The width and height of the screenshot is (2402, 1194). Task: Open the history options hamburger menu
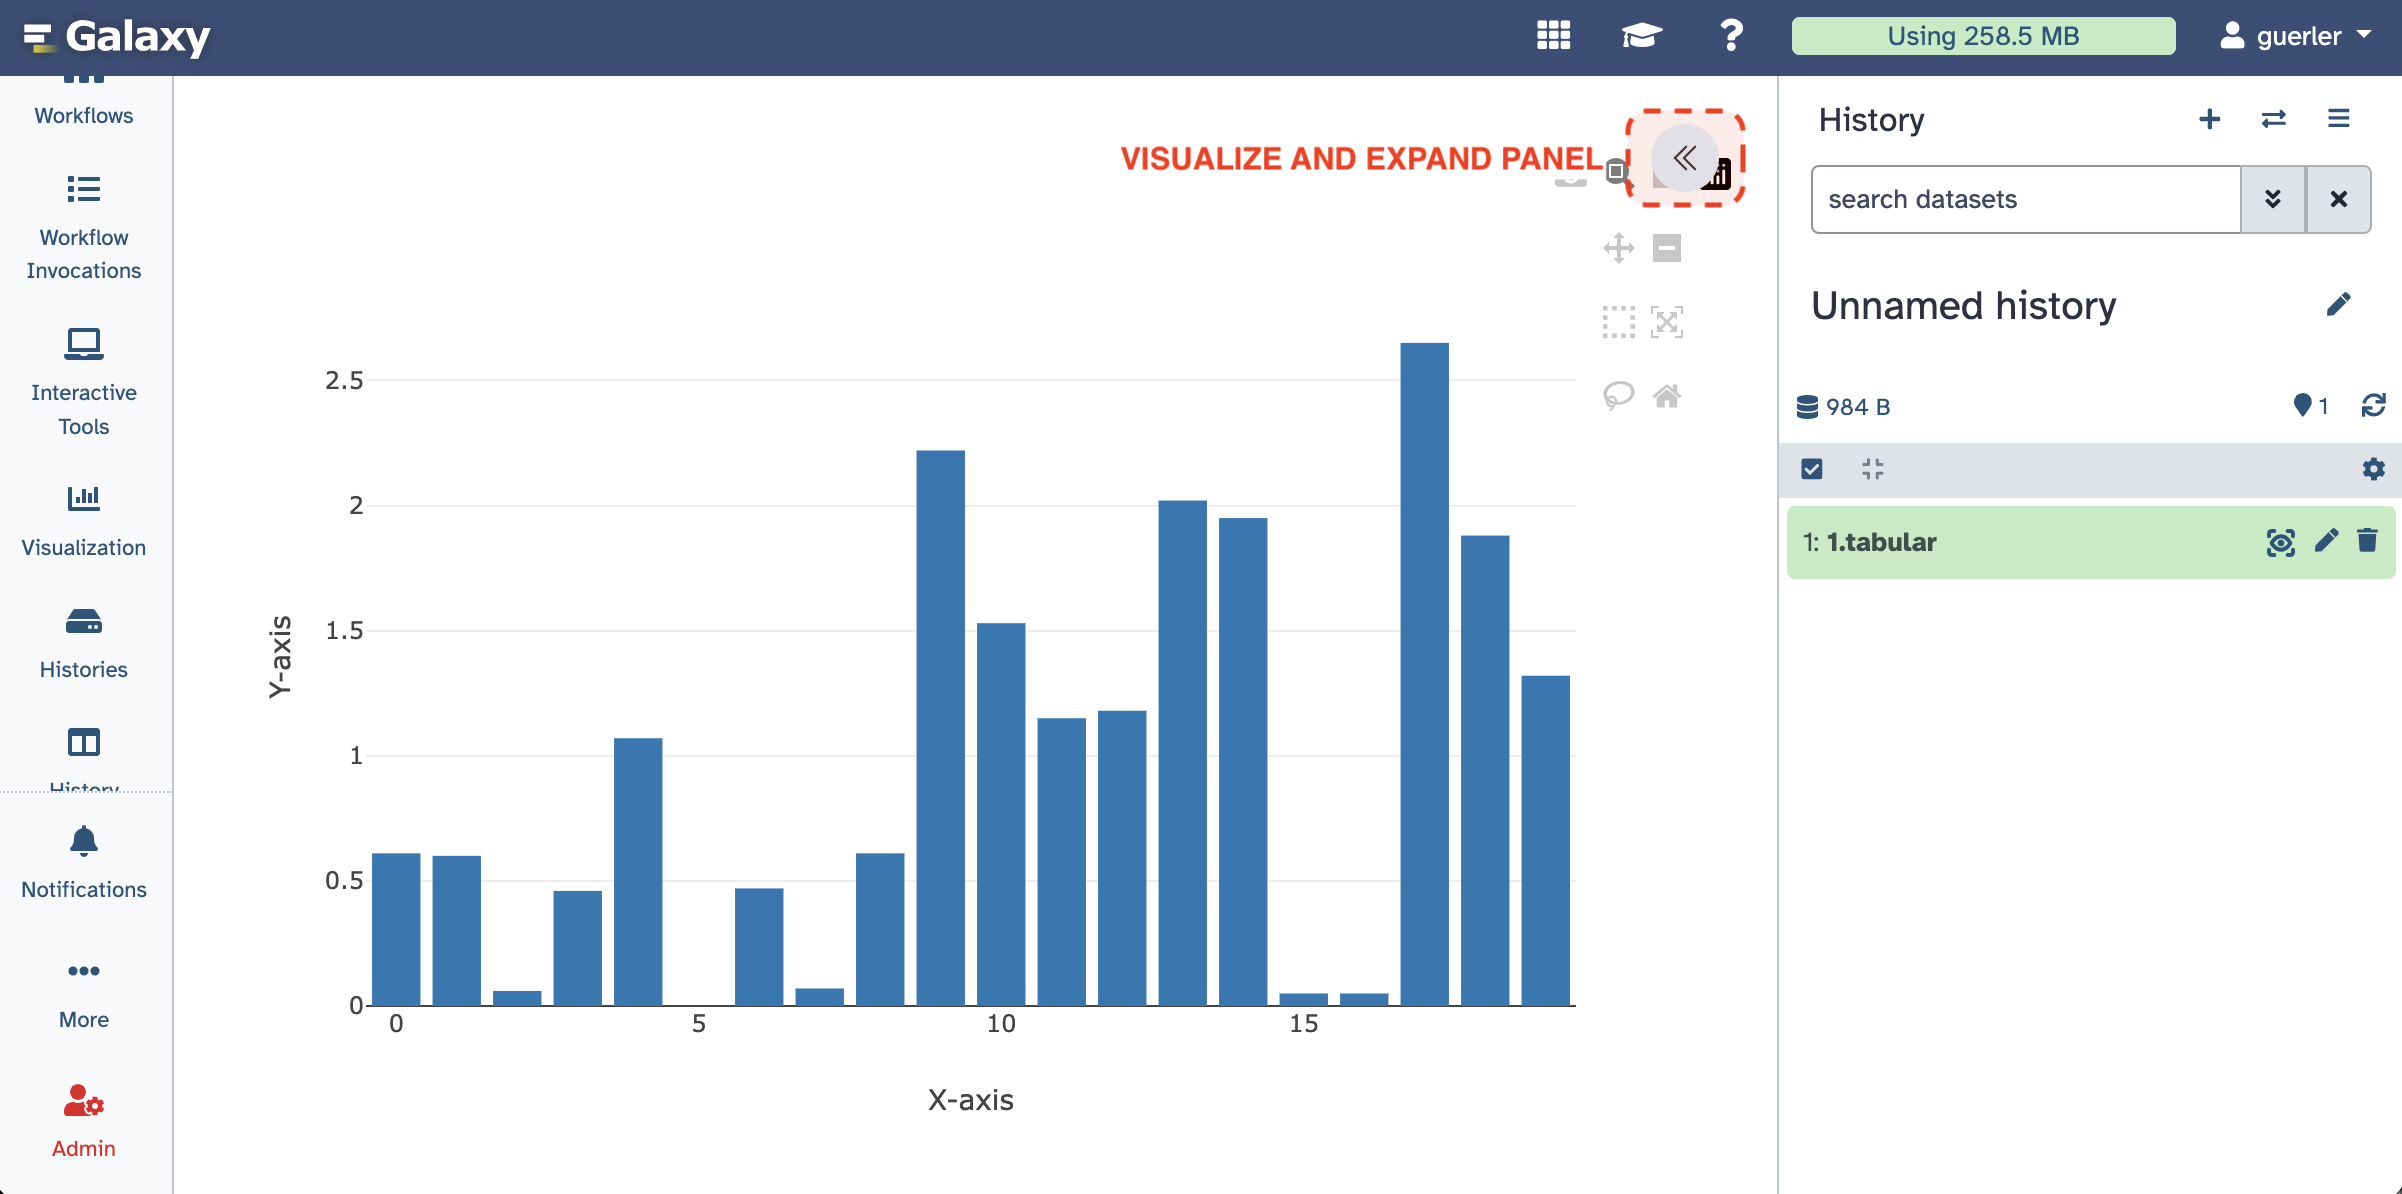click(2338, 119)
